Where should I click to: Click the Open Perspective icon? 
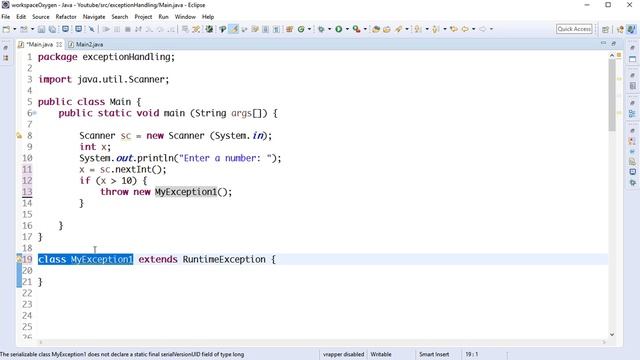click(x=605, y=29)
